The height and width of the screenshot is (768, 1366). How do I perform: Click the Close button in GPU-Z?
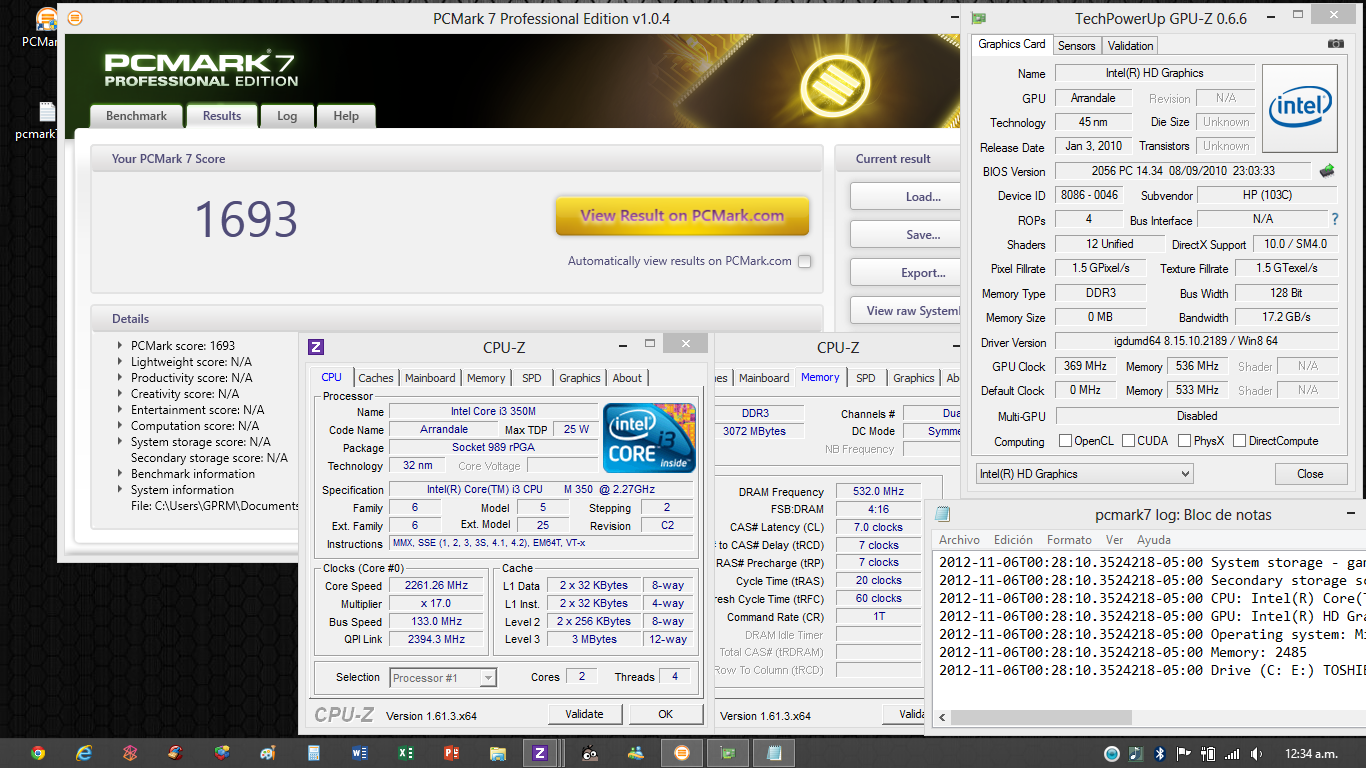pyautogui.click(x=1310, y=474)
